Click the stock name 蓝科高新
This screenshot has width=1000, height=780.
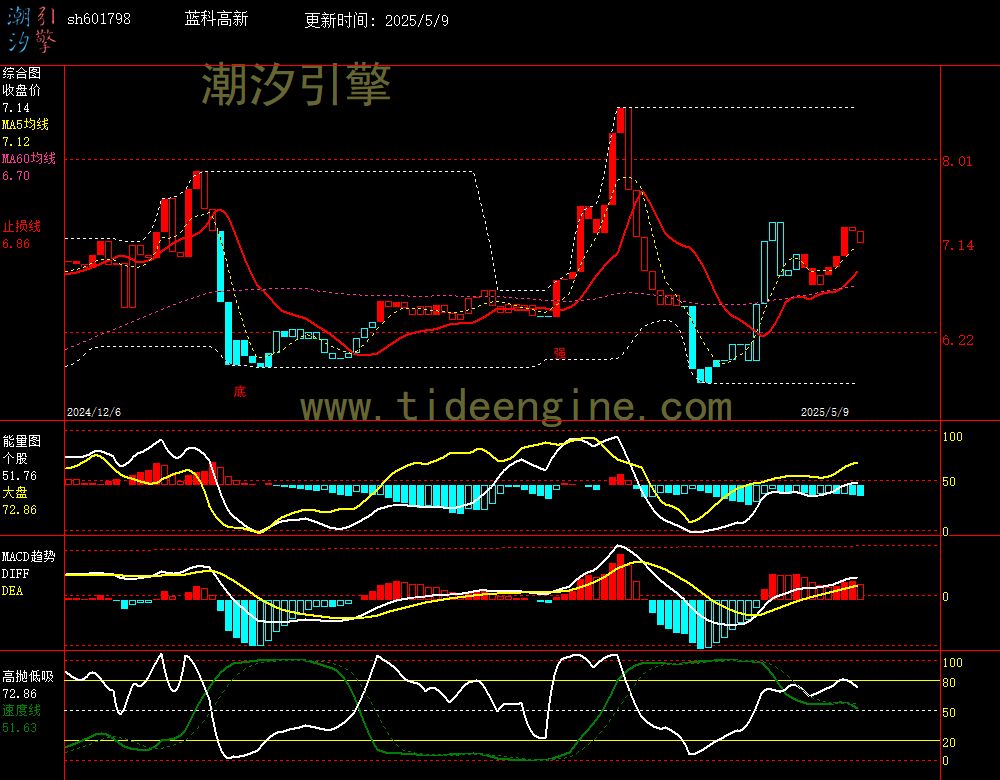point(216,19)
